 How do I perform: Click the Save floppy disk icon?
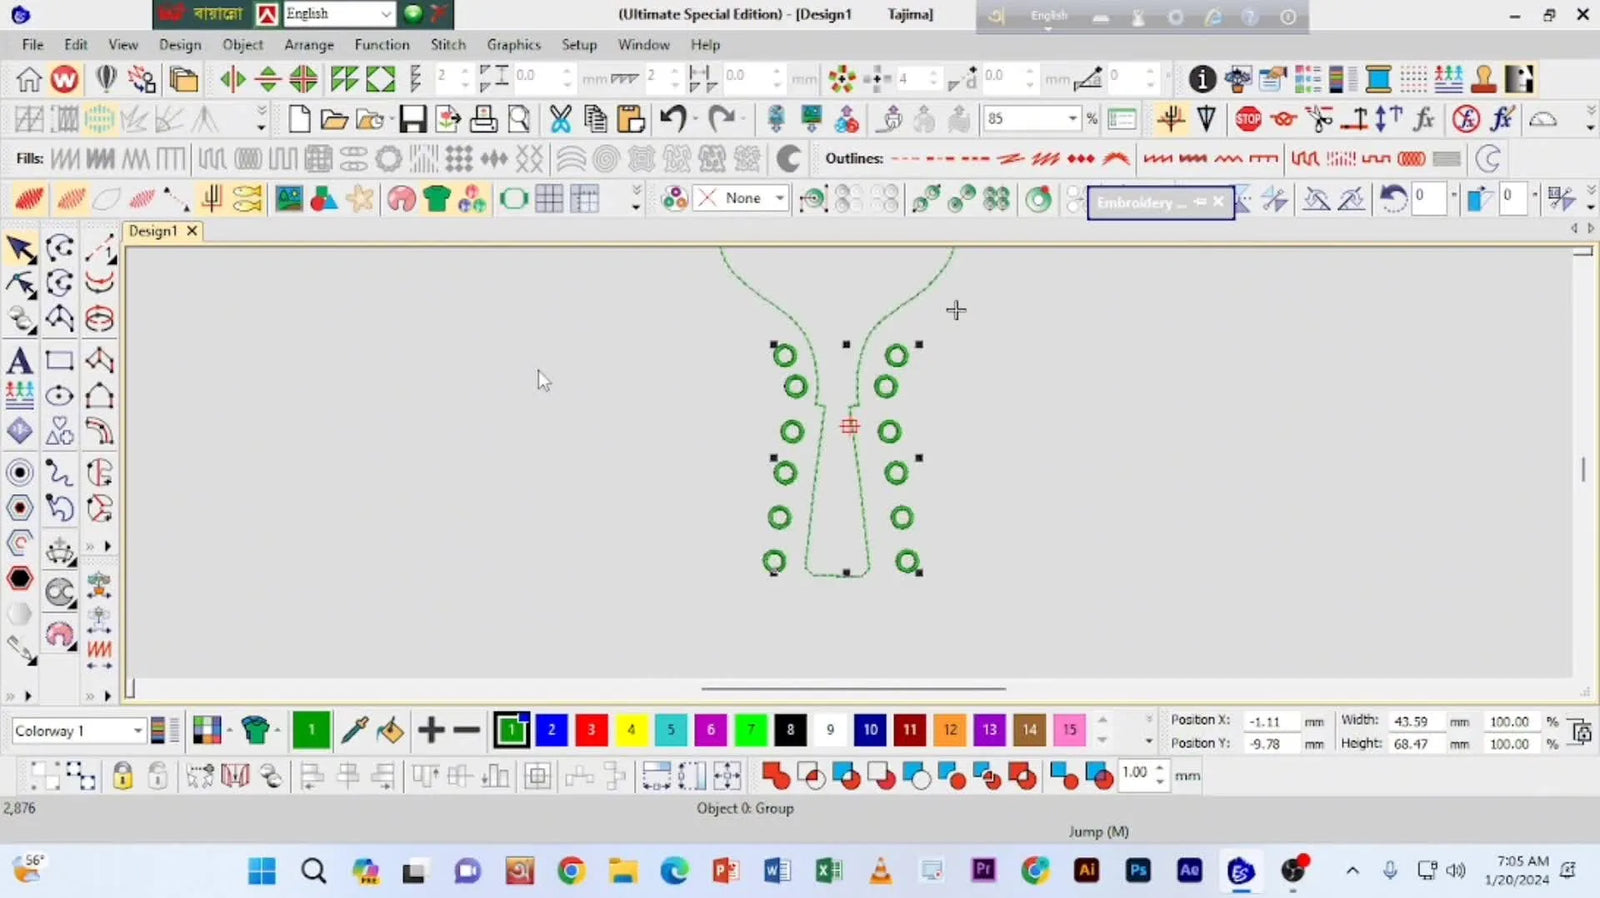(x=412, y=119)
